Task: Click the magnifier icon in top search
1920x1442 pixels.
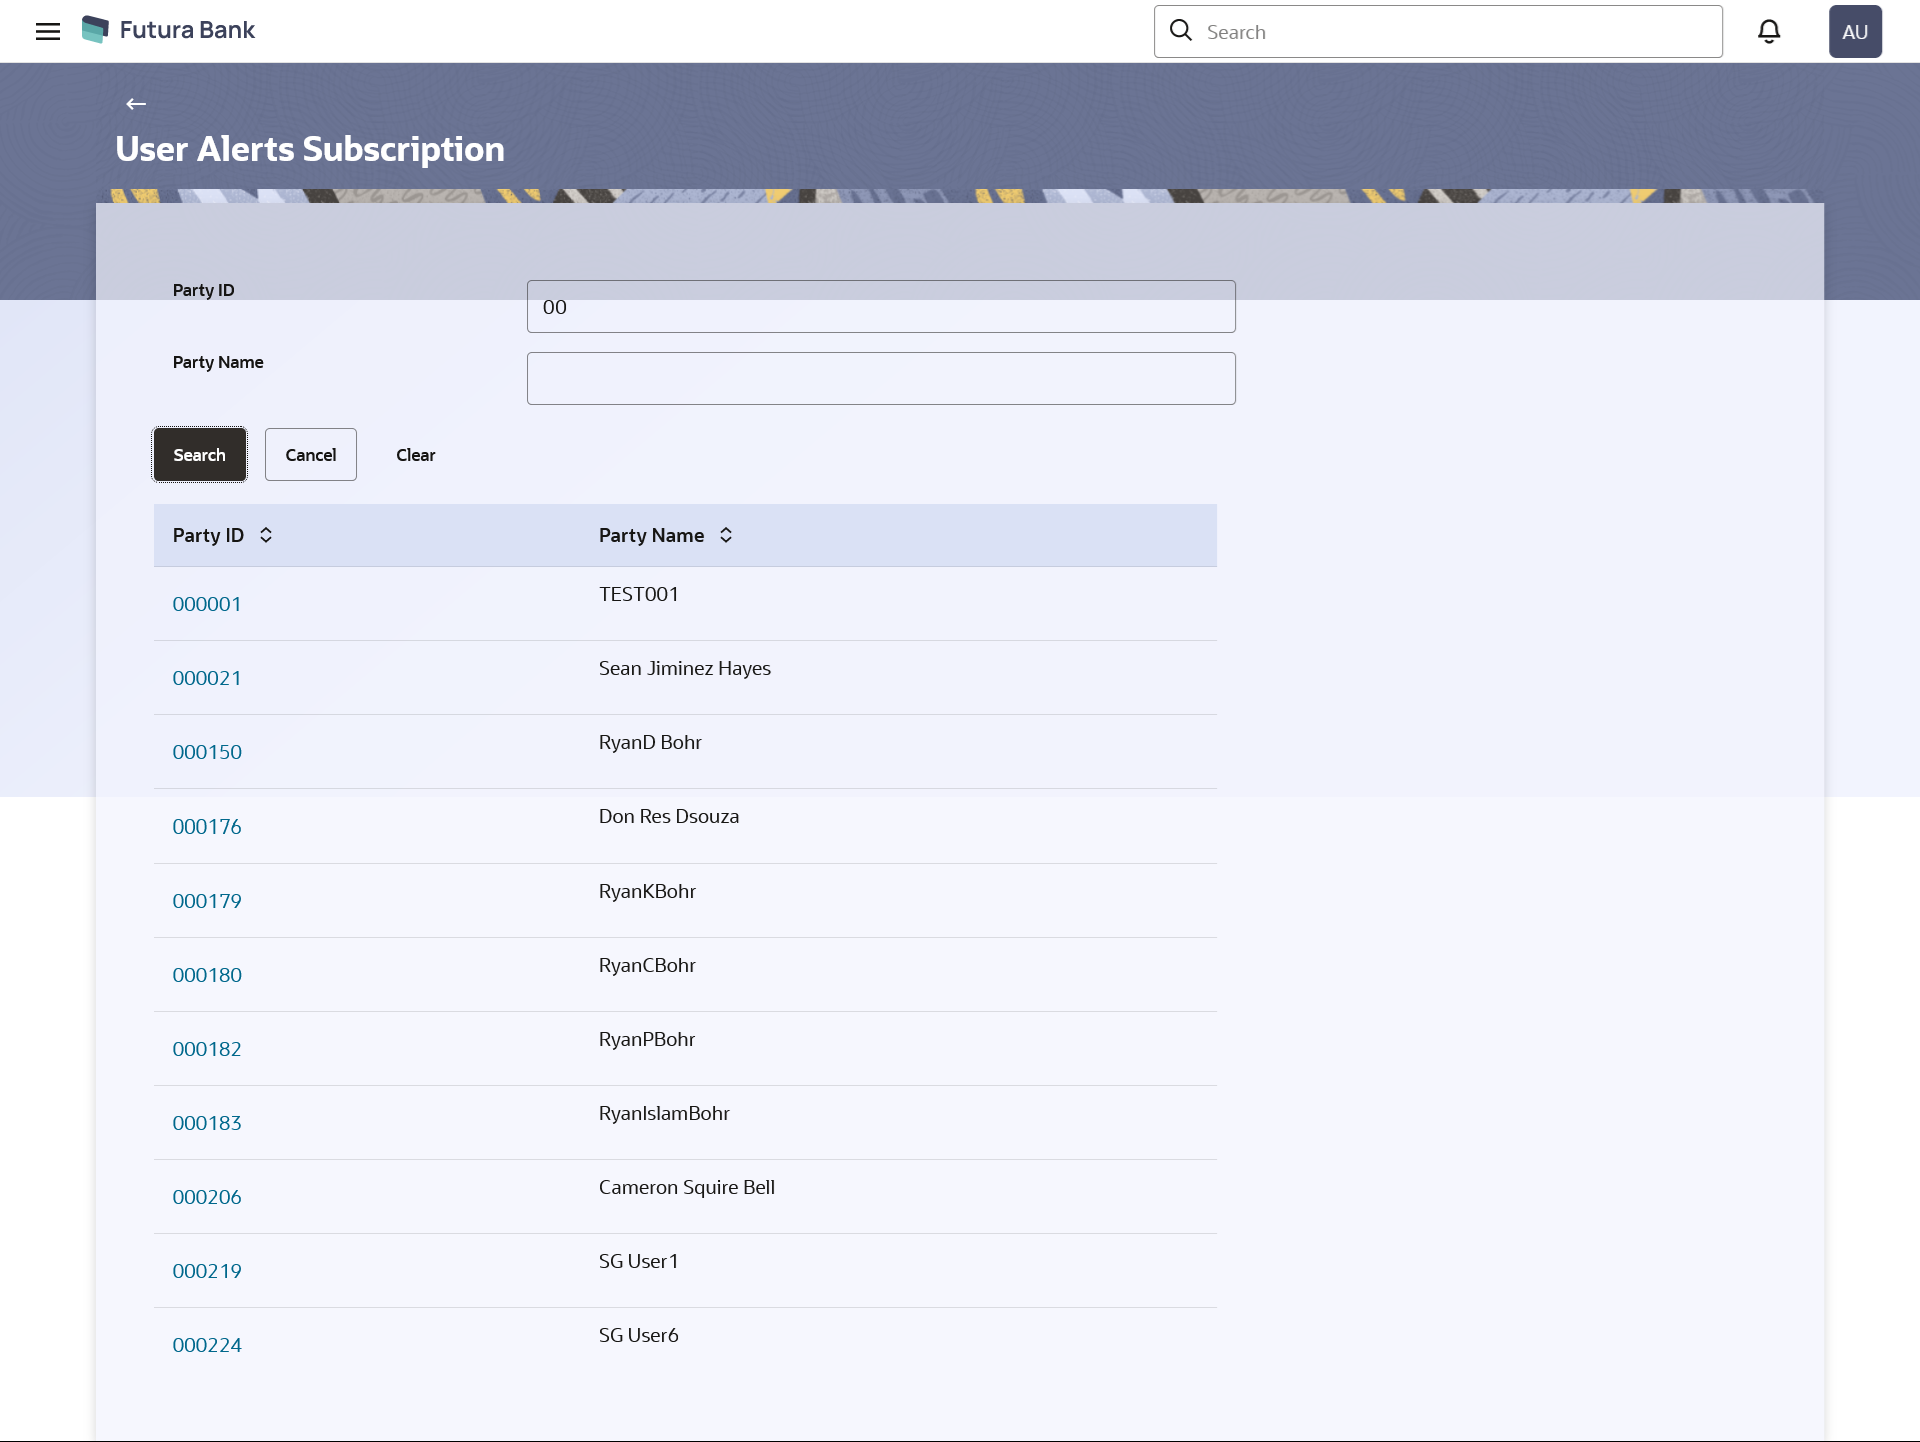Action: [x=1181, y=31]
